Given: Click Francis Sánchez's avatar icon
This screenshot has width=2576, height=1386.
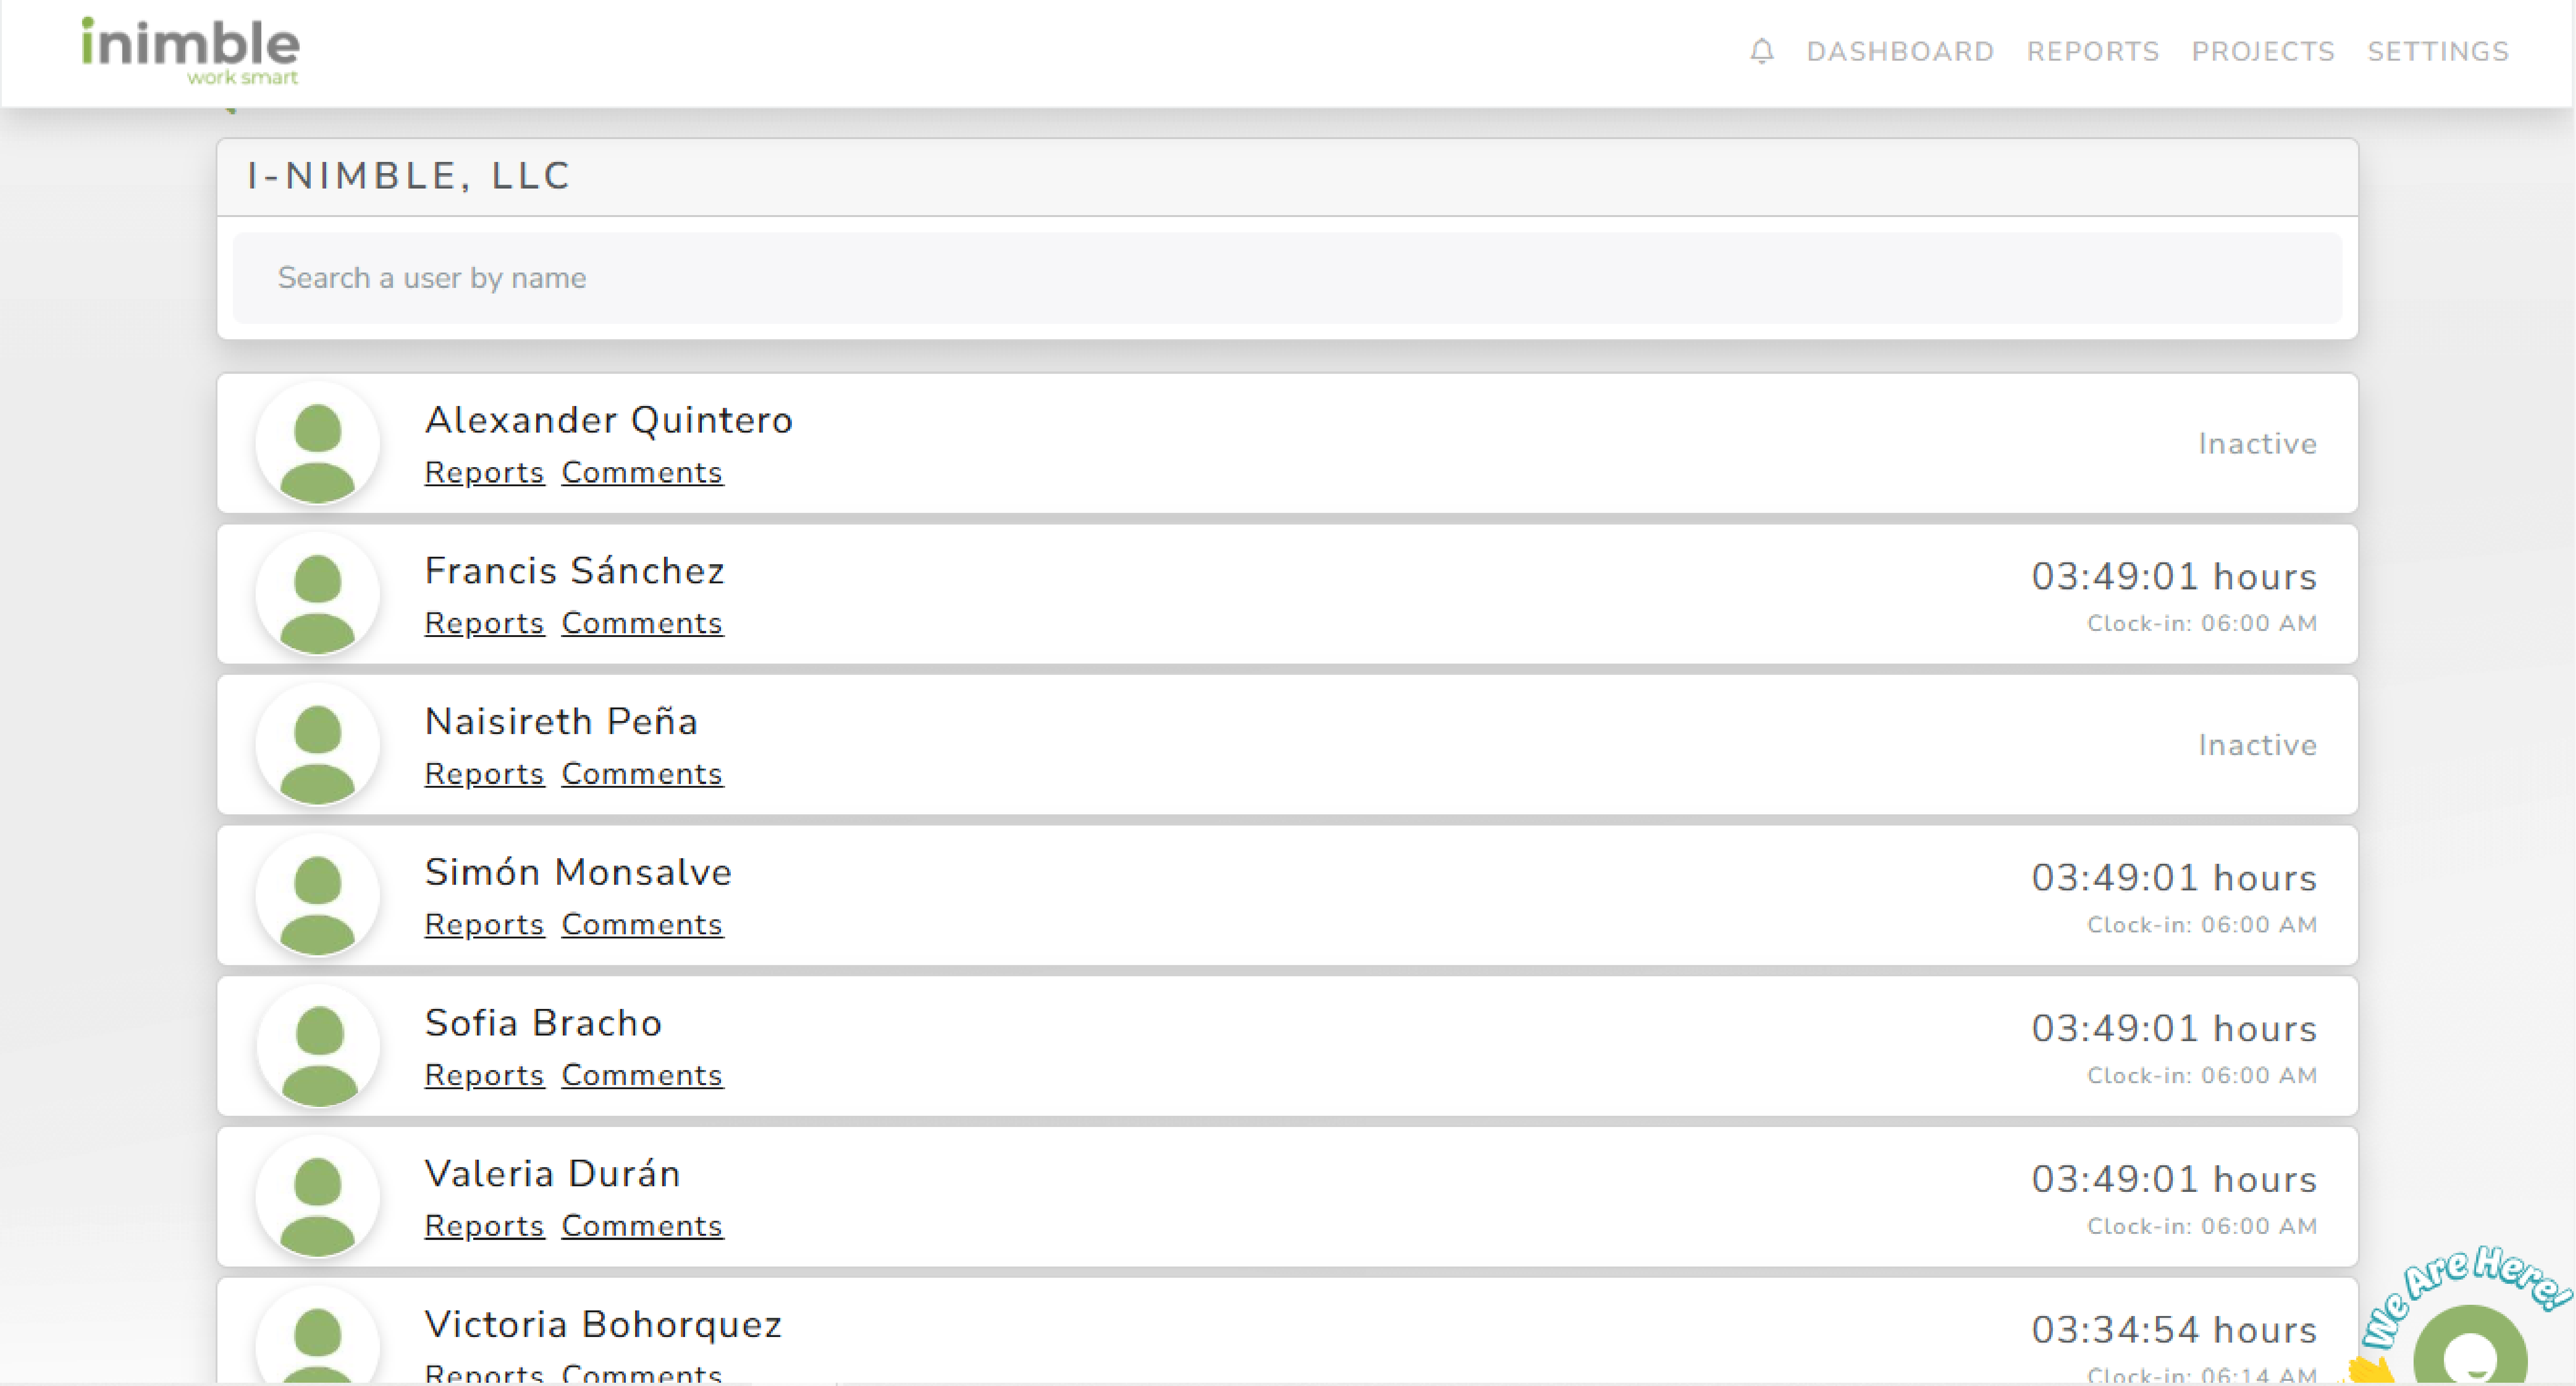Looking at the screenshot, I should coord(317,595).
